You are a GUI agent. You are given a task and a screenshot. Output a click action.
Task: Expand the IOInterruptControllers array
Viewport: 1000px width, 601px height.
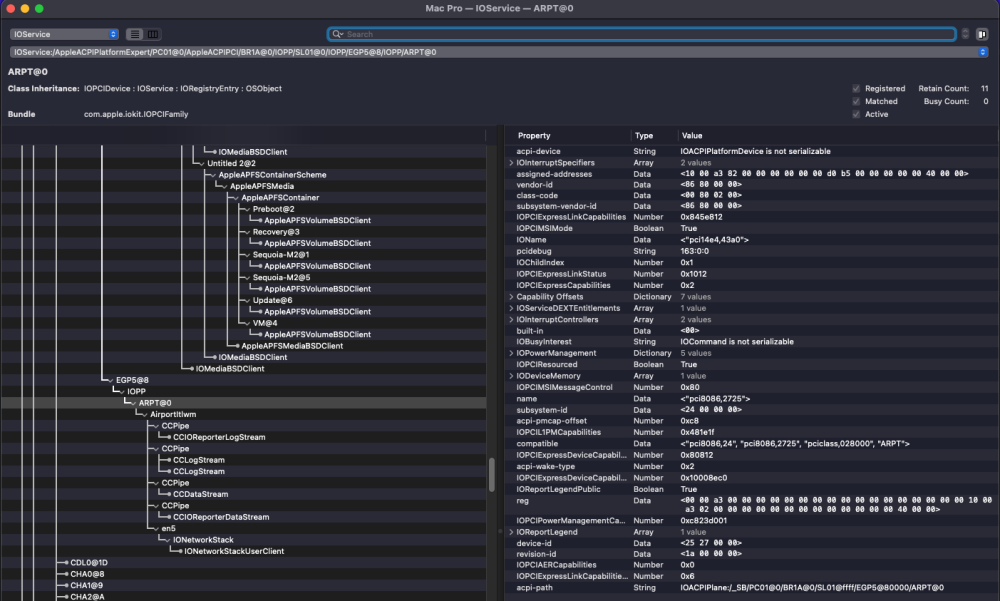511,320
